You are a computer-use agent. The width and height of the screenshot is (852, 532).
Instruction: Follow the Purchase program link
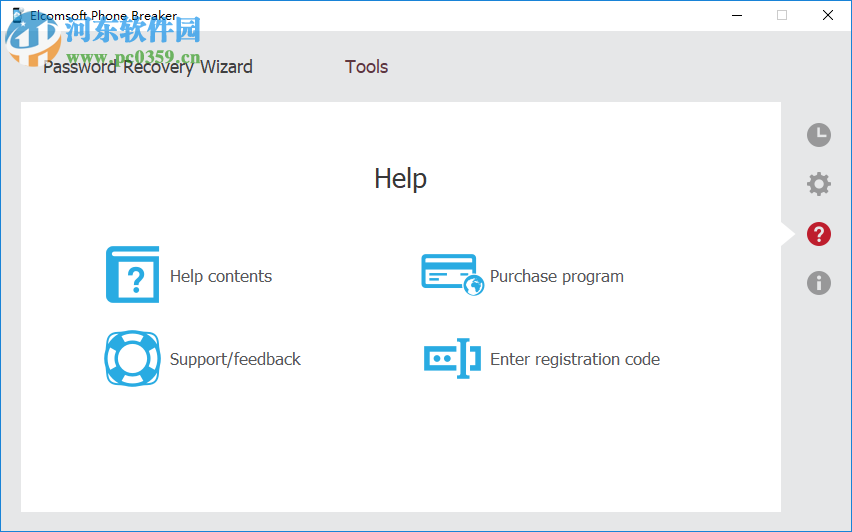click(x=556, y=277)
